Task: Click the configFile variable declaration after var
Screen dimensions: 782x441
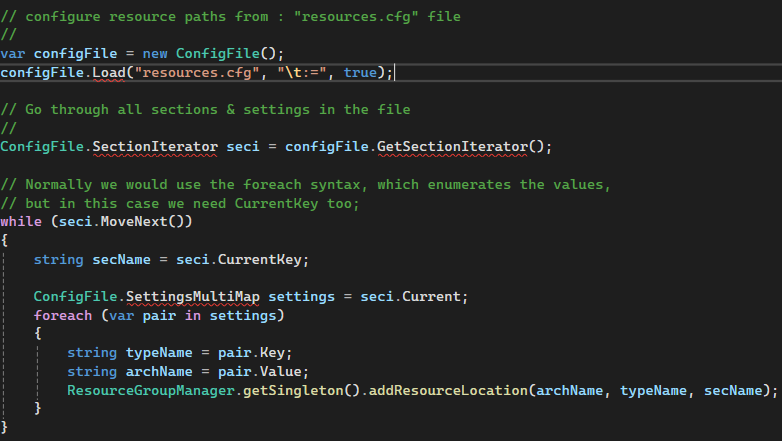Action: pos(75,54)
